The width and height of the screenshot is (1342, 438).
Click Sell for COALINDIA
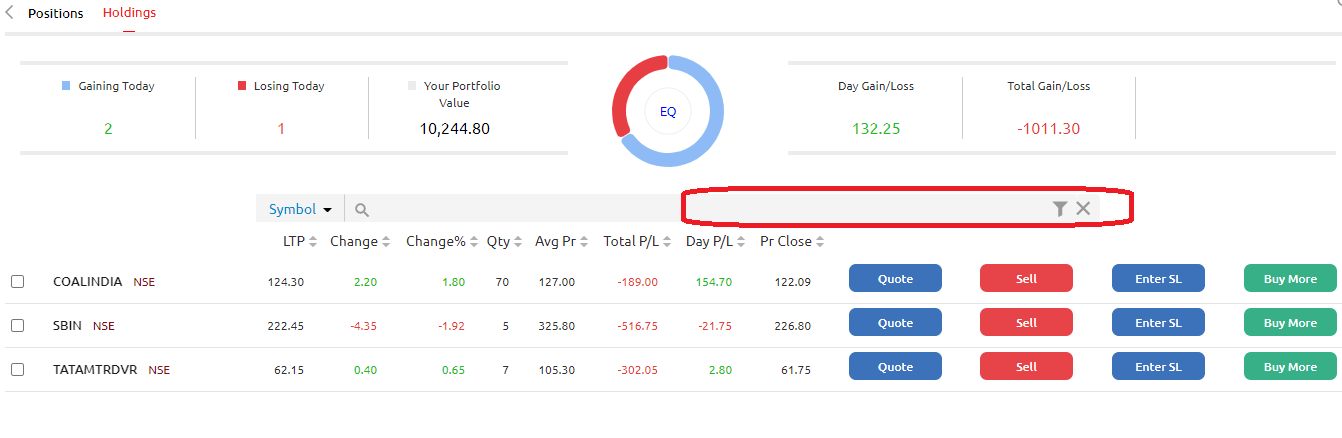pos(1026,279)
